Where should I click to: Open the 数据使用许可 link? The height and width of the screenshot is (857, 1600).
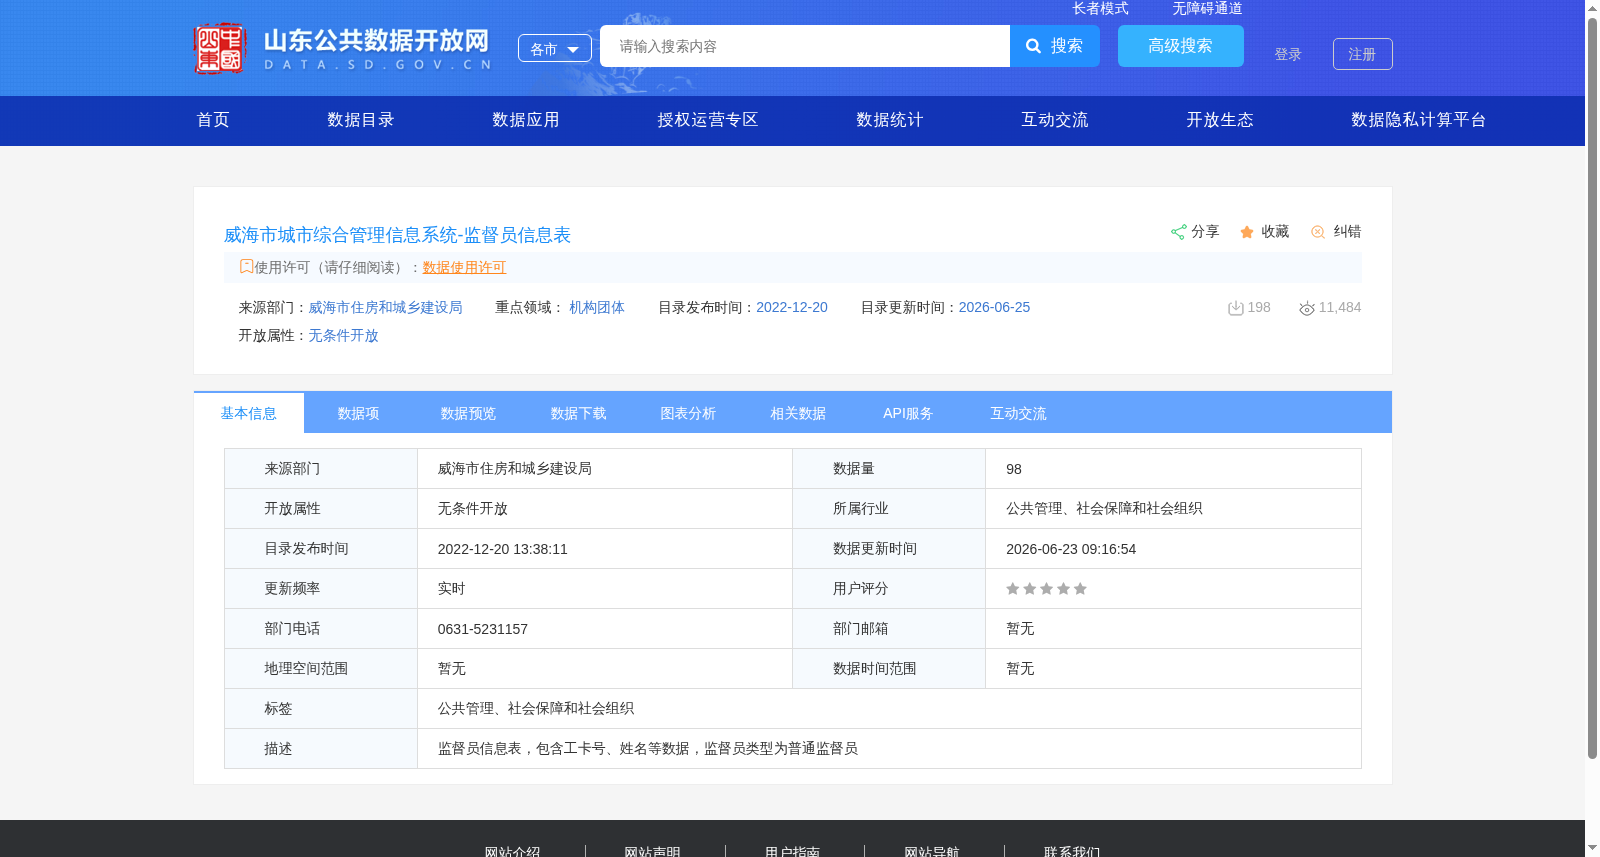pos(464,267)
